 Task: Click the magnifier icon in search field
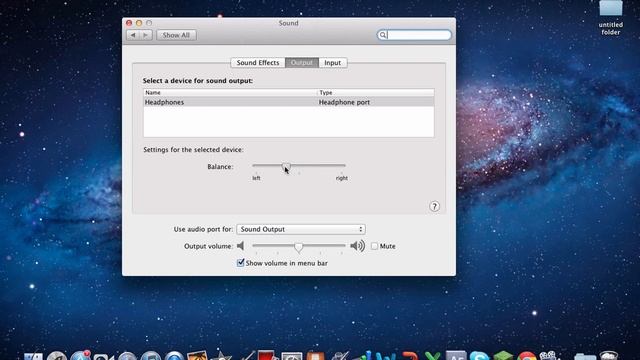(x=382, y=35)
